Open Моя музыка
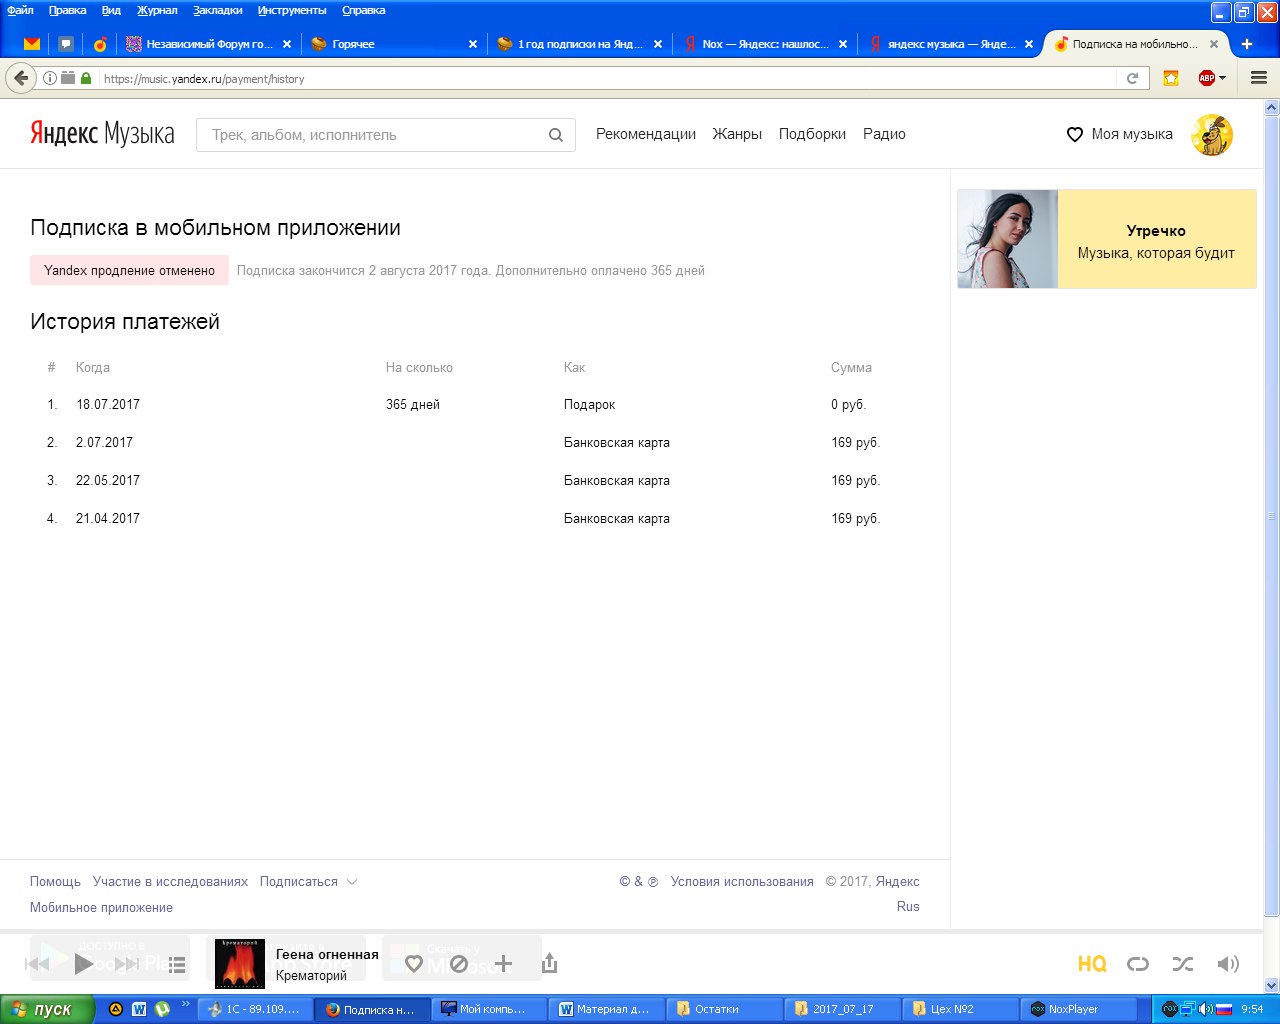The width and height of the screenshot is (1280, 1024). [x=1120, y=134]
